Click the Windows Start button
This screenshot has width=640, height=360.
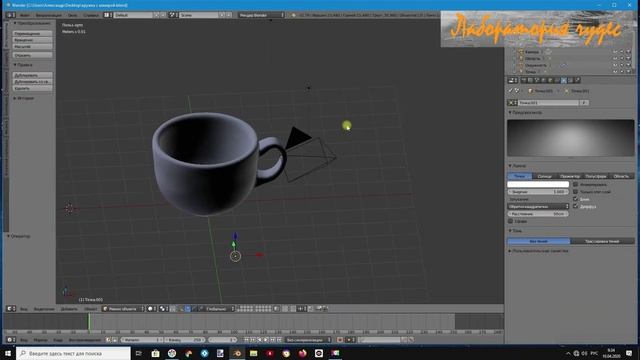coord(8,353)
